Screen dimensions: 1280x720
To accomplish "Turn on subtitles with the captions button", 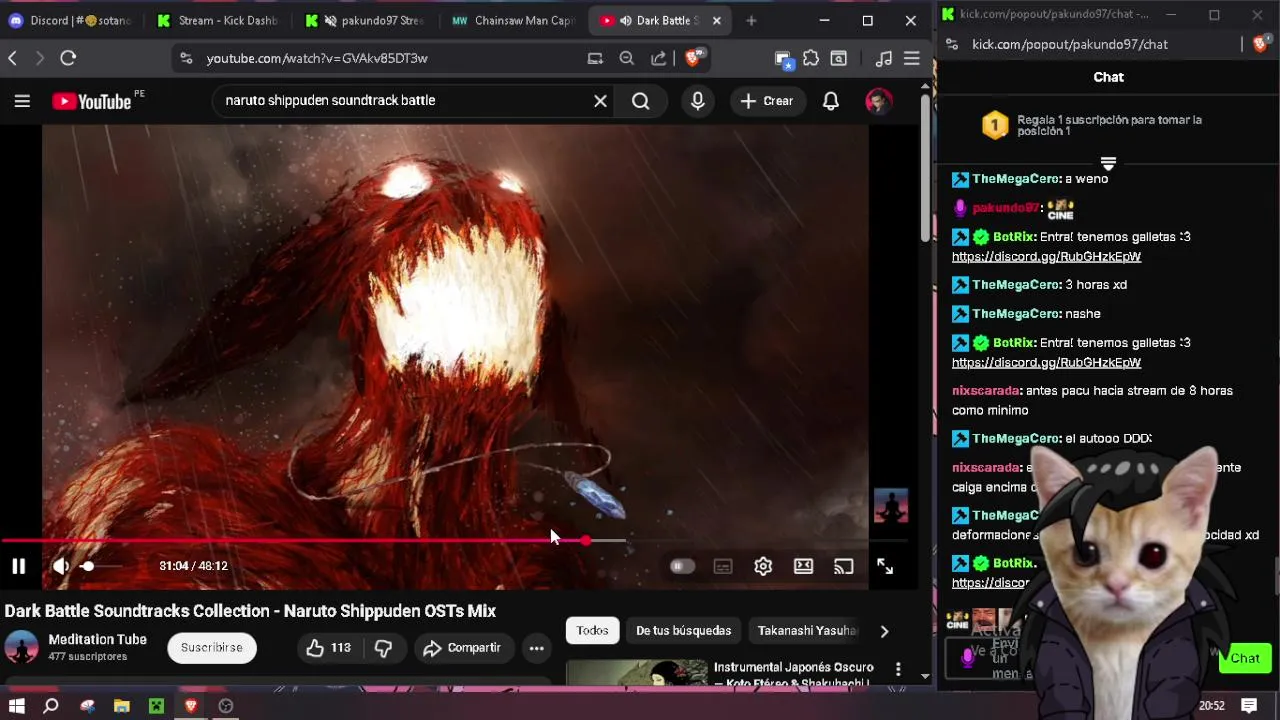I will pyautogui.click(x=723, y=566).
